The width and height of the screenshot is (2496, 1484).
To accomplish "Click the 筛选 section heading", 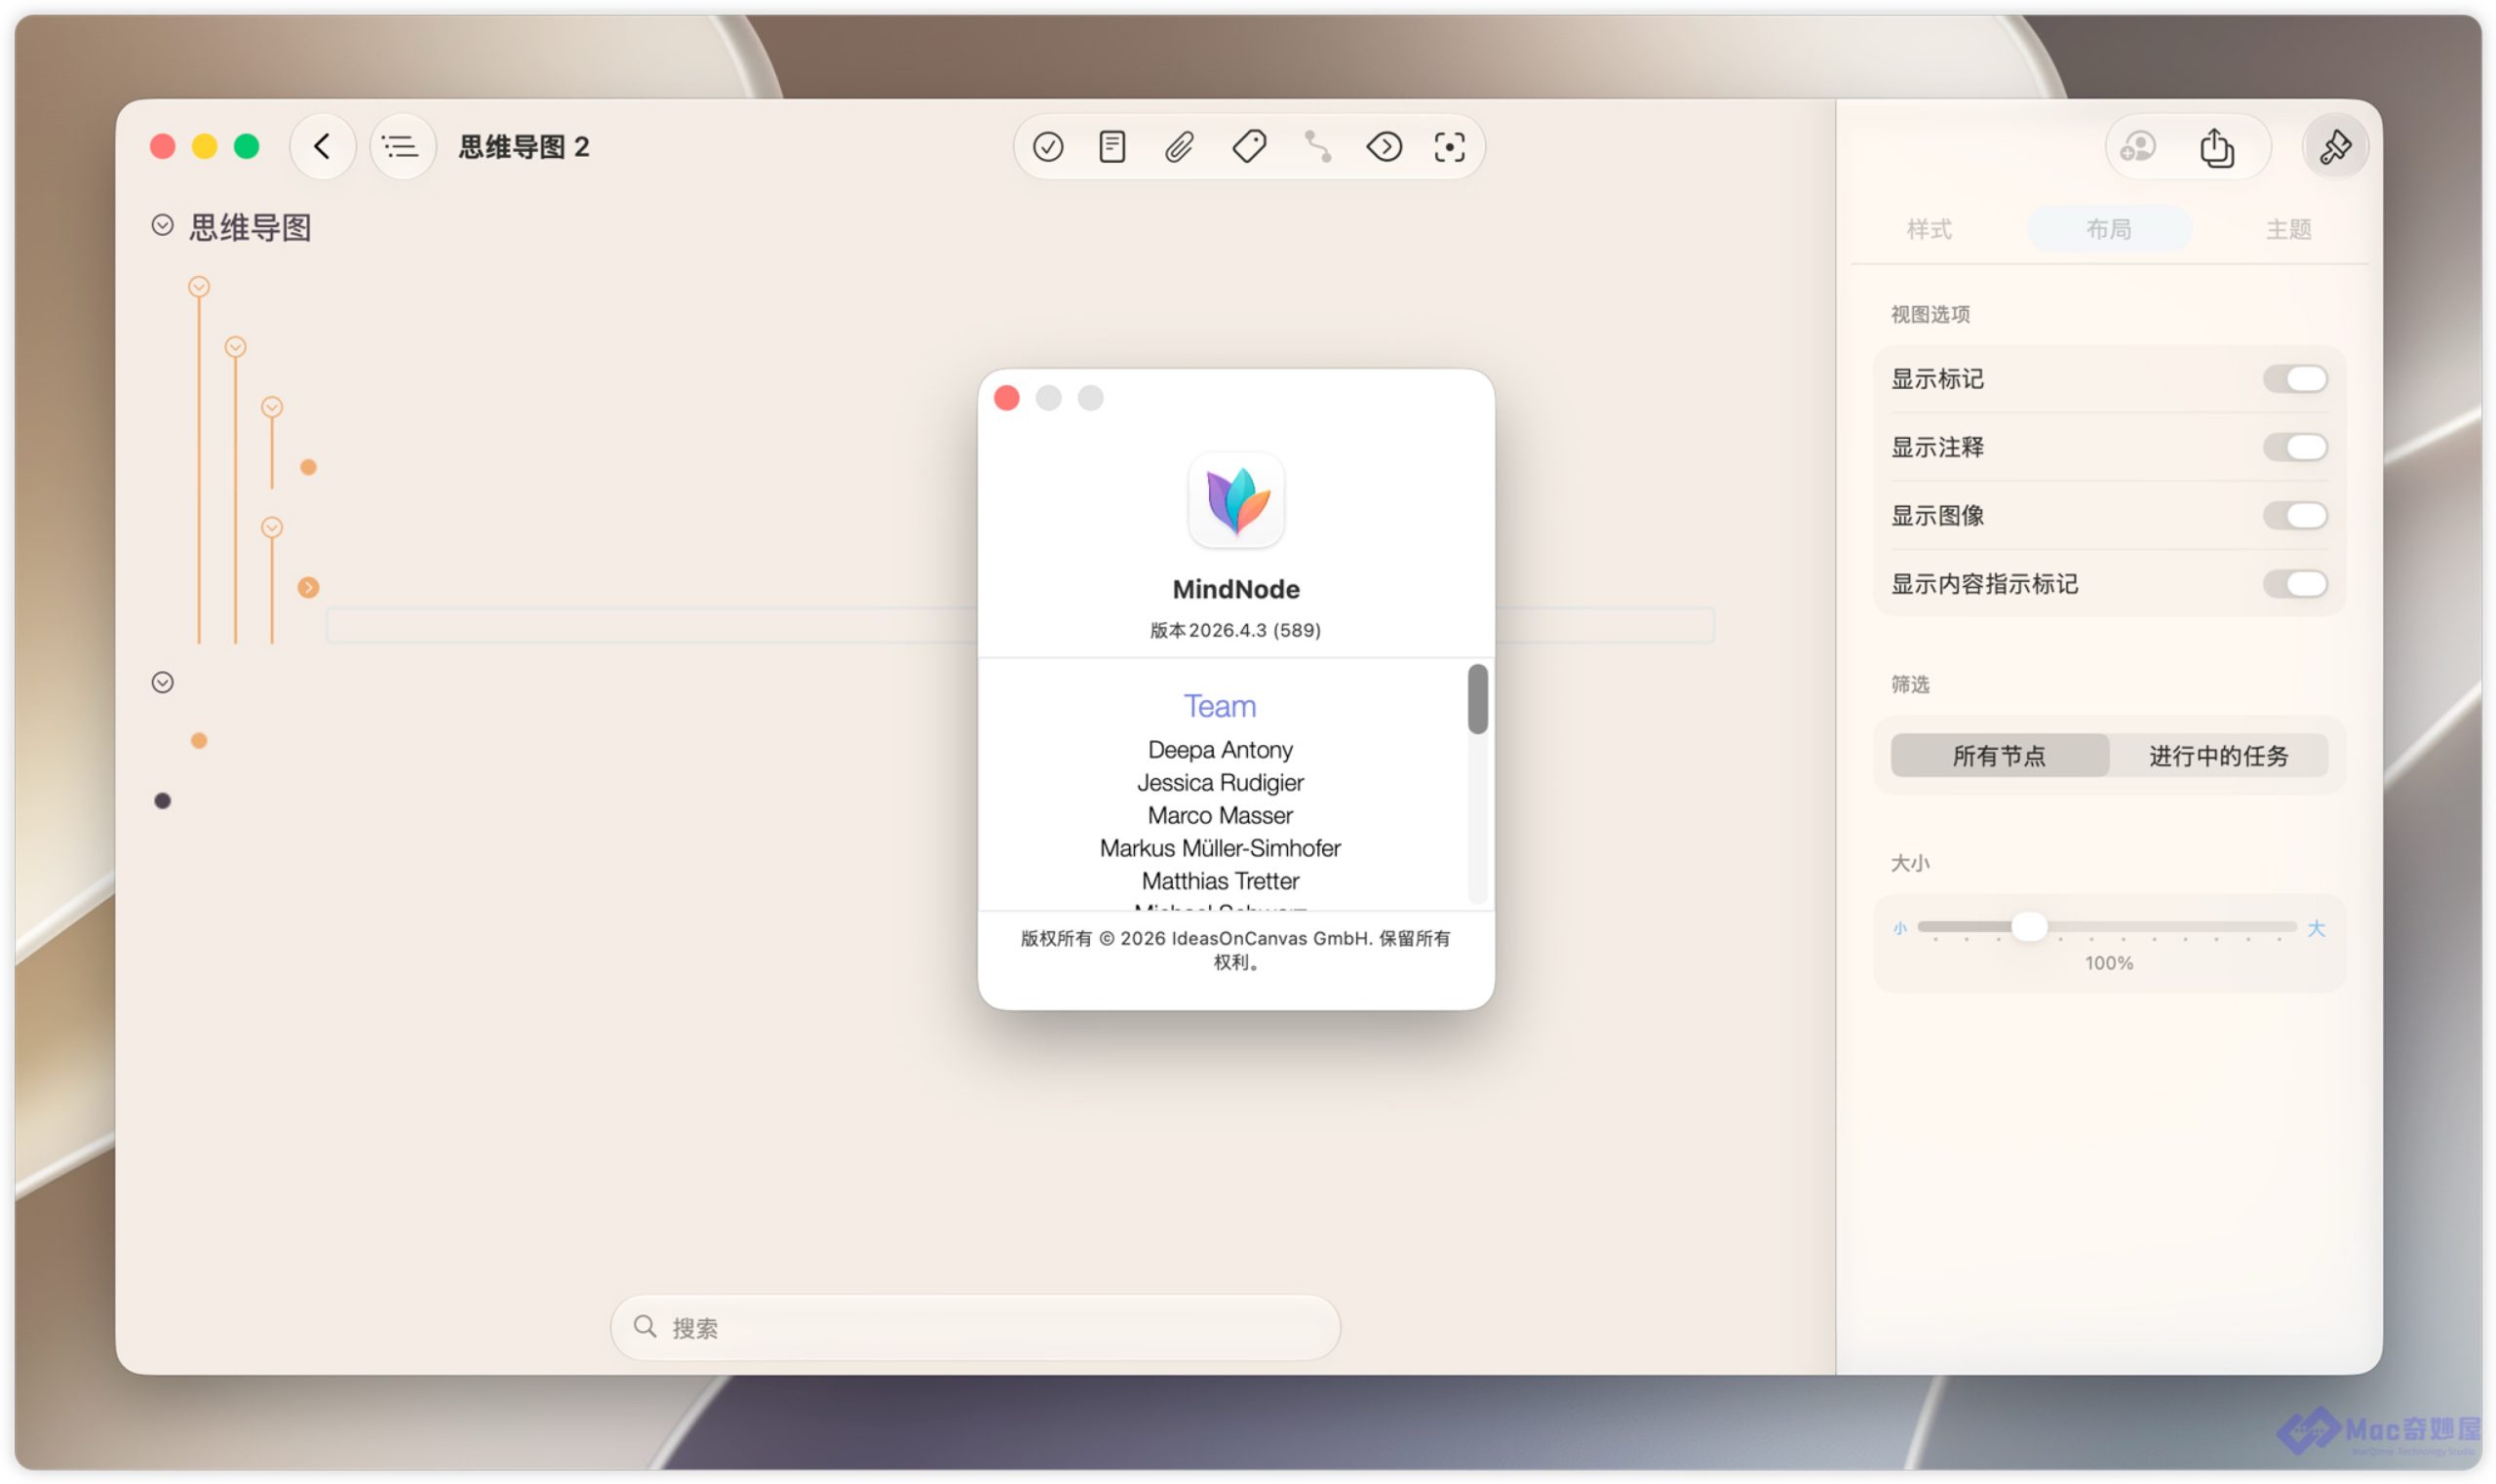I will (x=1910, y=684).
